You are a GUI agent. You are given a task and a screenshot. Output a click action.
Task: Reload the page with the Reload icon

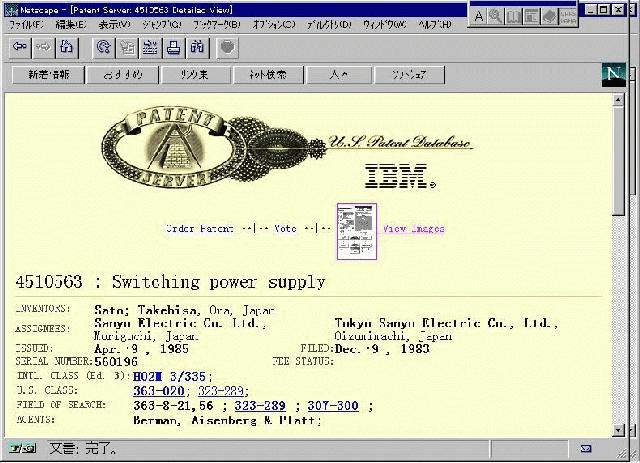click(103, 46)
